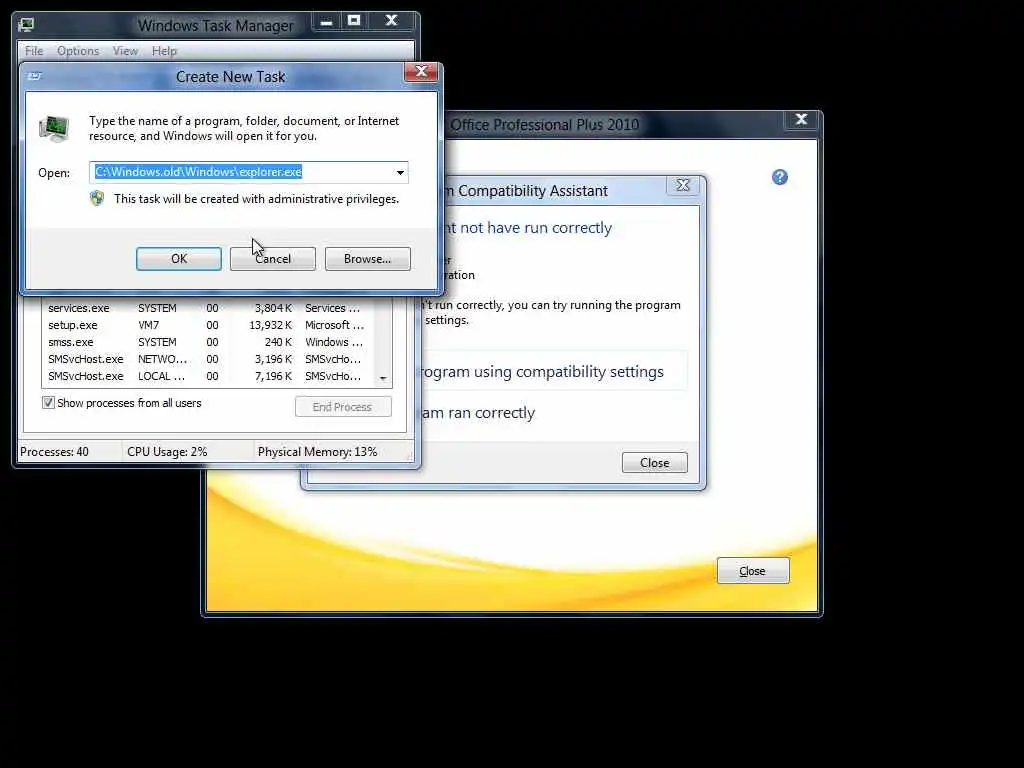1024x768 pixels.
Task: Click the run program computer icon
Action: tap(54, 128)
